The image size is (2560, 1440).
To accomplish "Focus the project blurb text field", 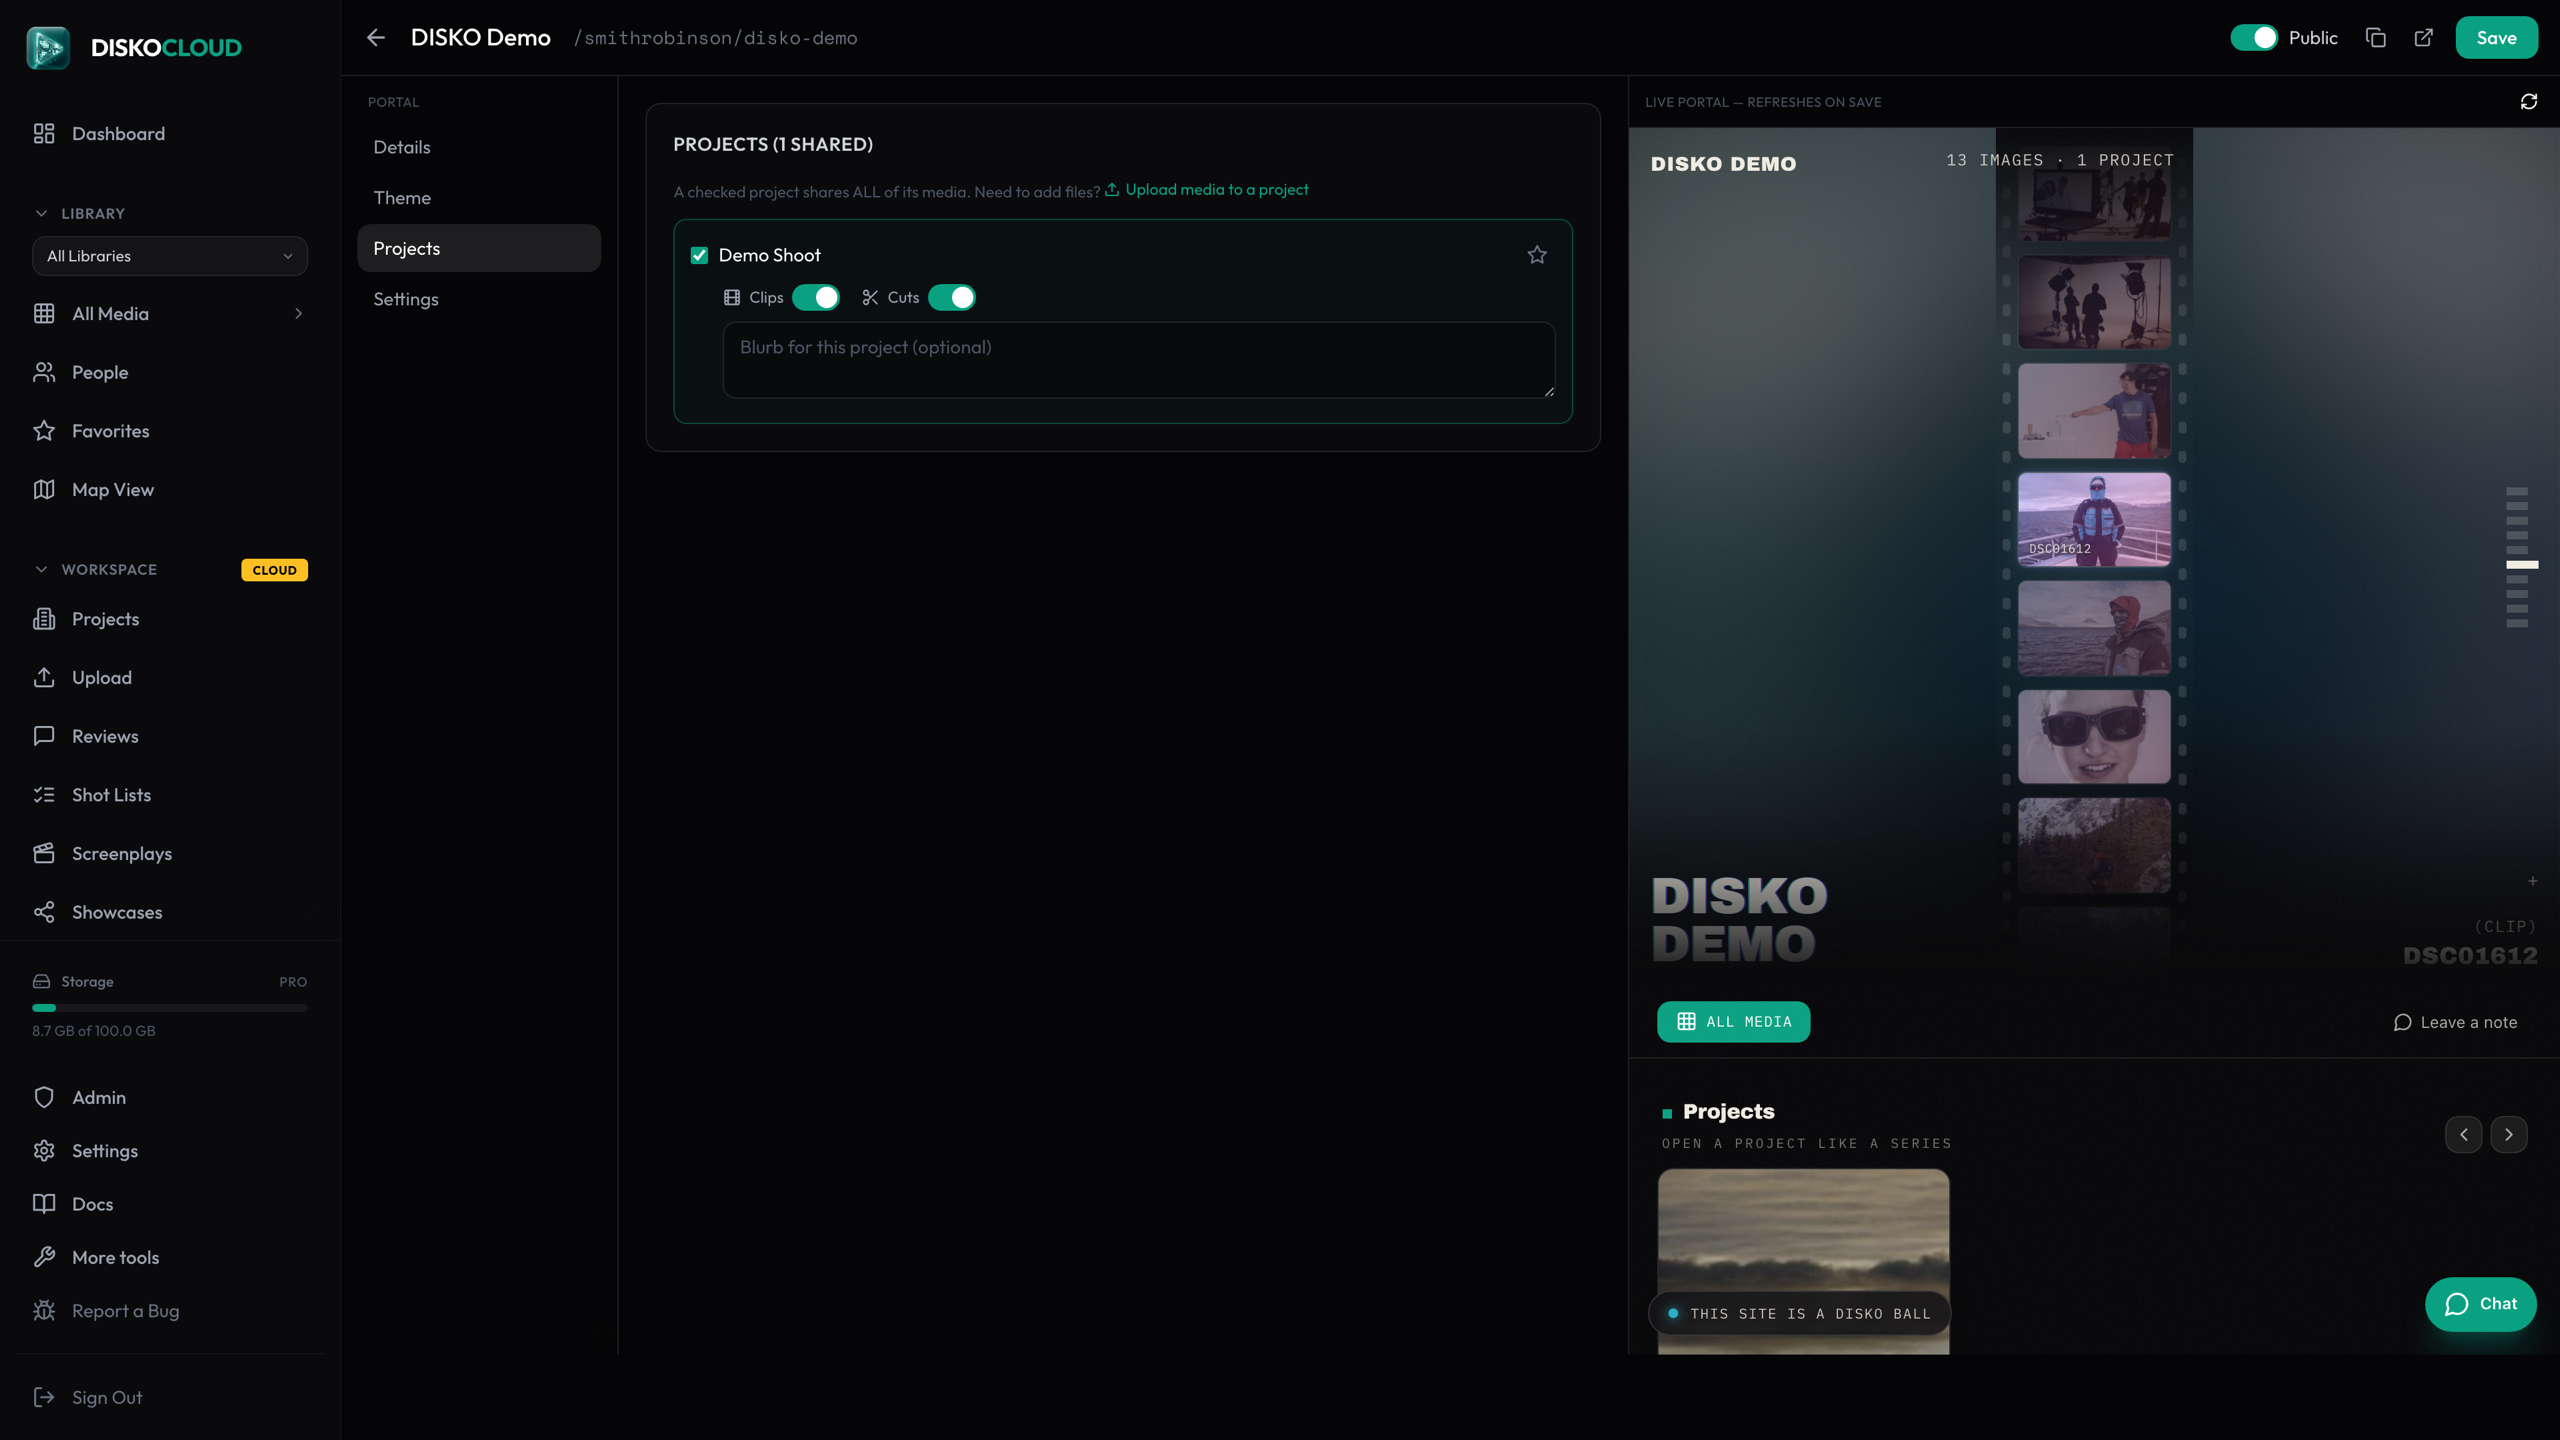I will pos(1139,360).
